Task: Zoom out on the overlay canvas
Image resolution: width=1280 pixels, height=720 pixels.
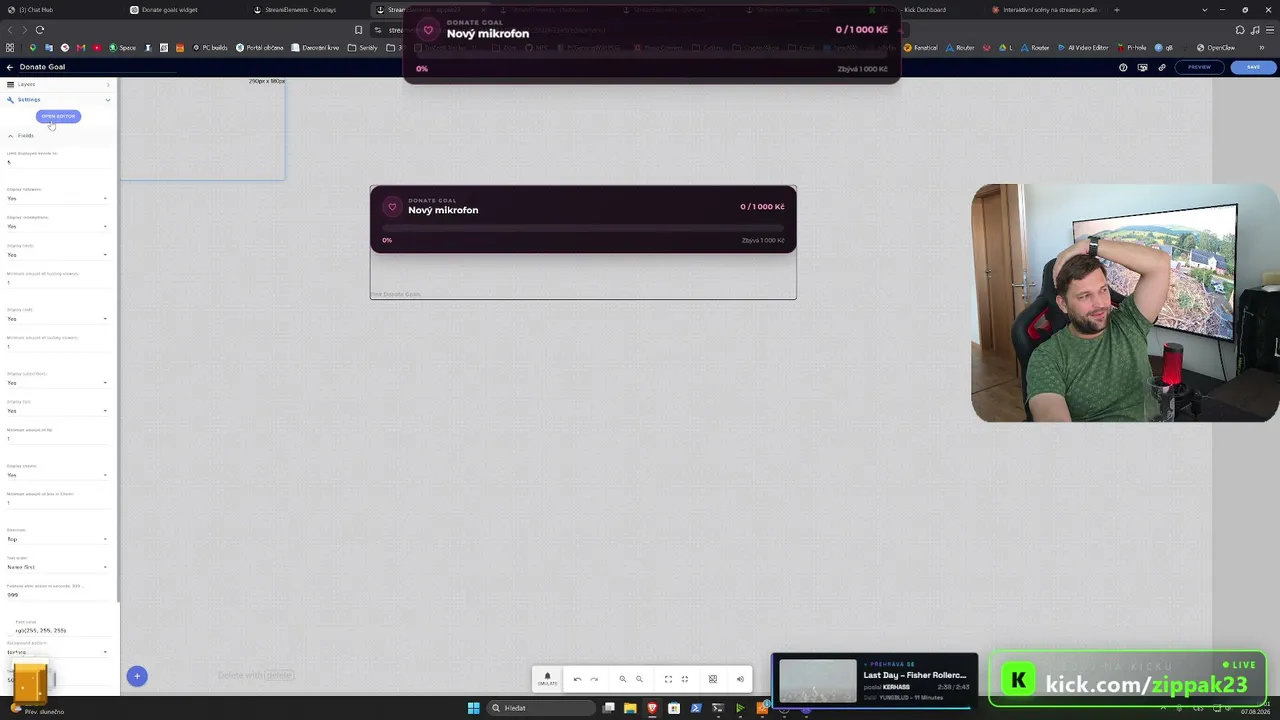Action: click(x=639, y=679)
